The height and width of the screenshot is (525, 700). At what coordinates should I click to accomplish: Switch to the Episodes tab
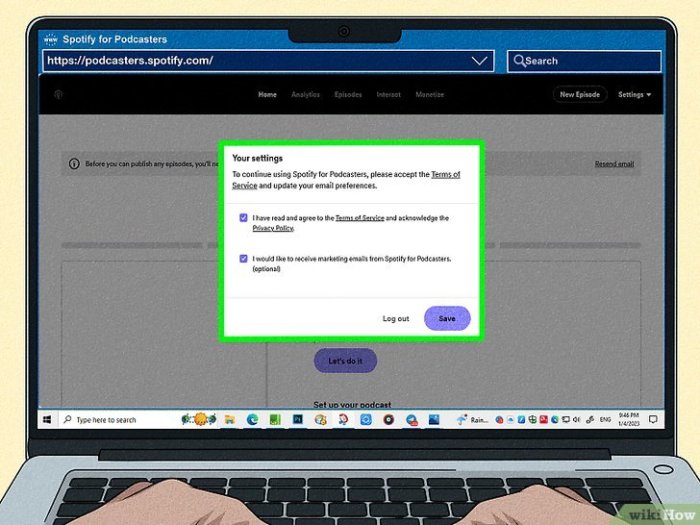[x=348, y=95]
